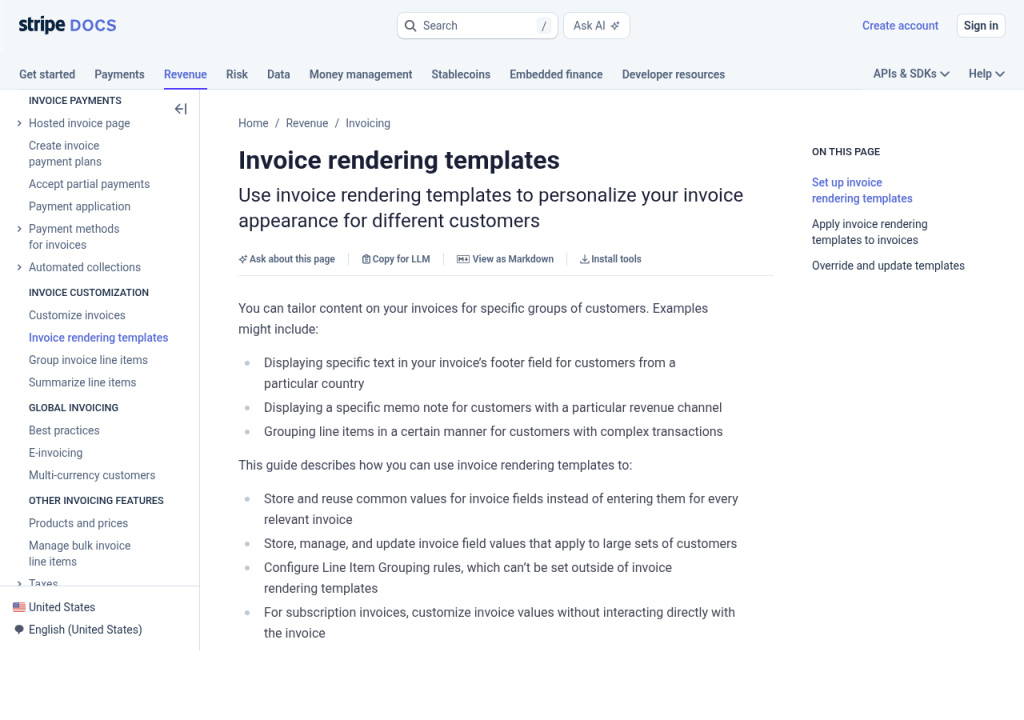Click the sparkle icon beside Ask about this page

pos(243,259)
